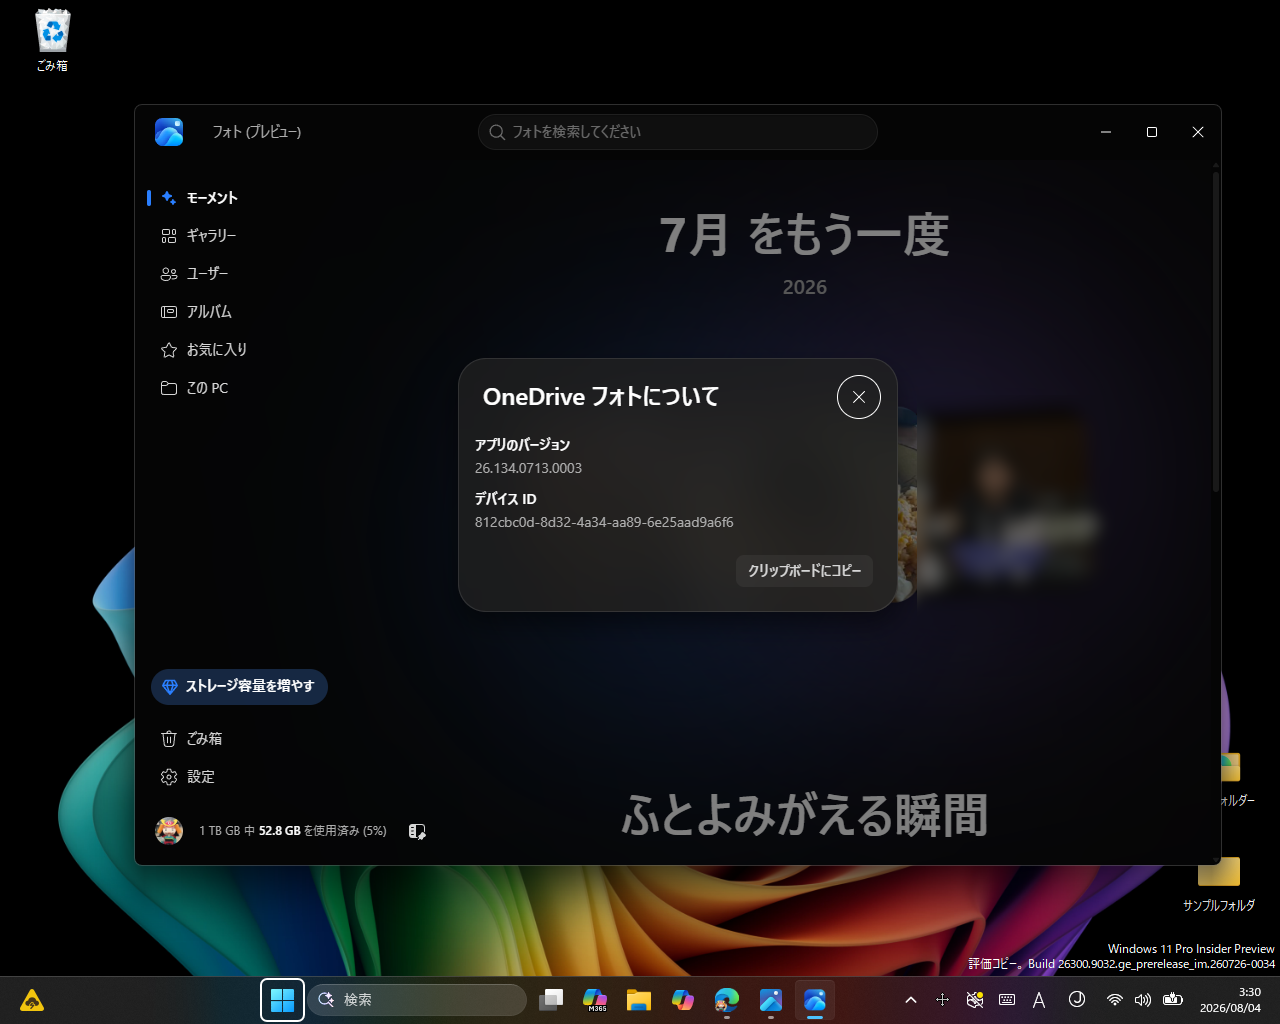The width and height of the screenshot is (1280, 1024).
Task: Click the フォト app logo in title bar
Action: (x=169, y=132)
